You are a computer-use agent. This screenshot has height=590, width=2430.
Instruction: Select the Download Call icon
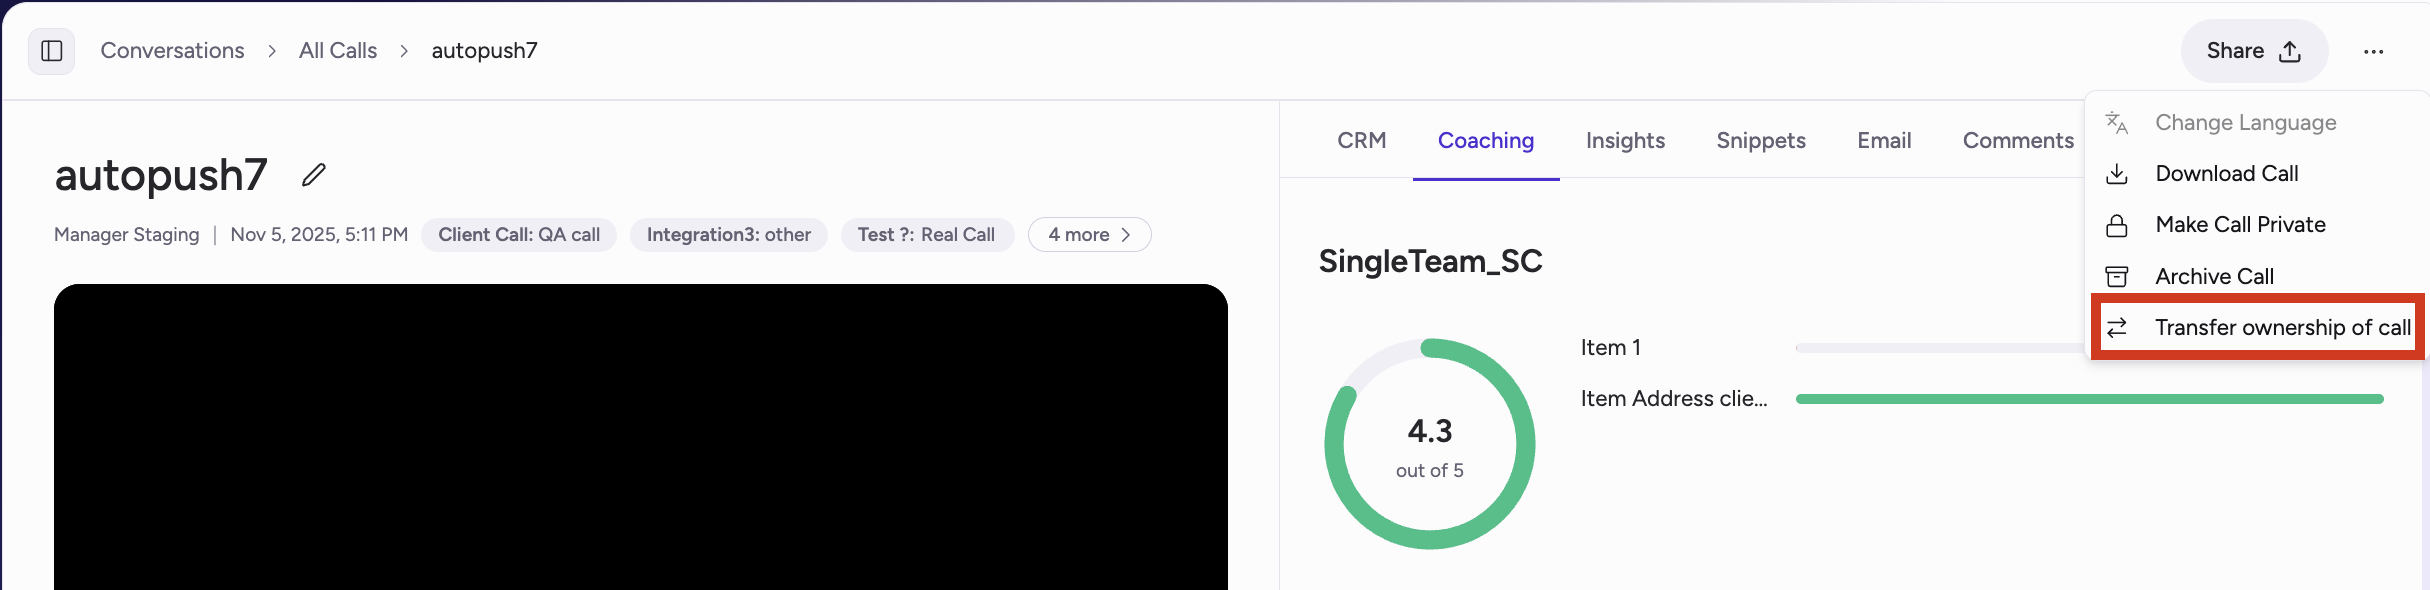[2117, 173]
